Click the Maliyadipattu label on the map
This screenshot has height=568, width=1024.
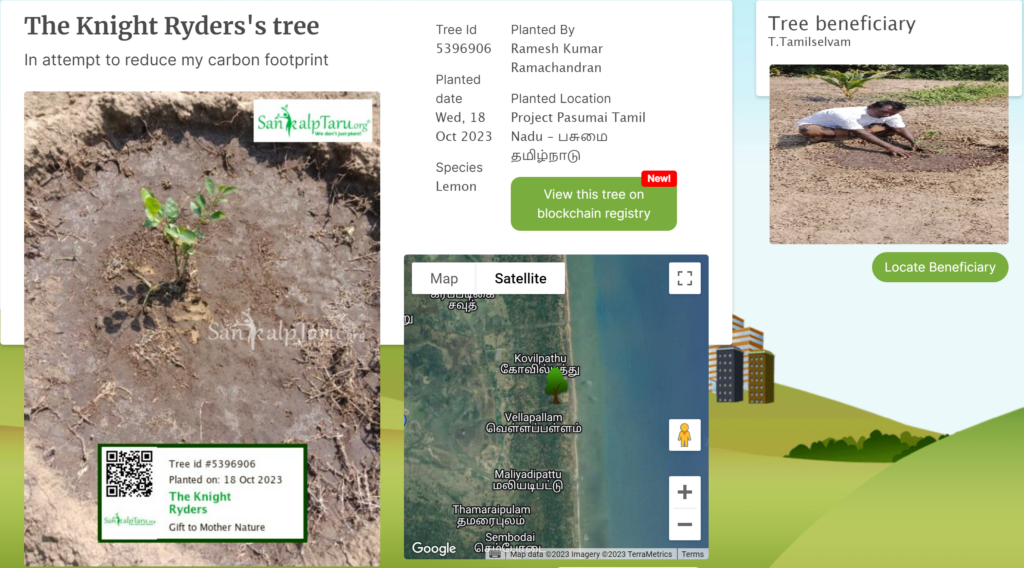pos(528,475)
